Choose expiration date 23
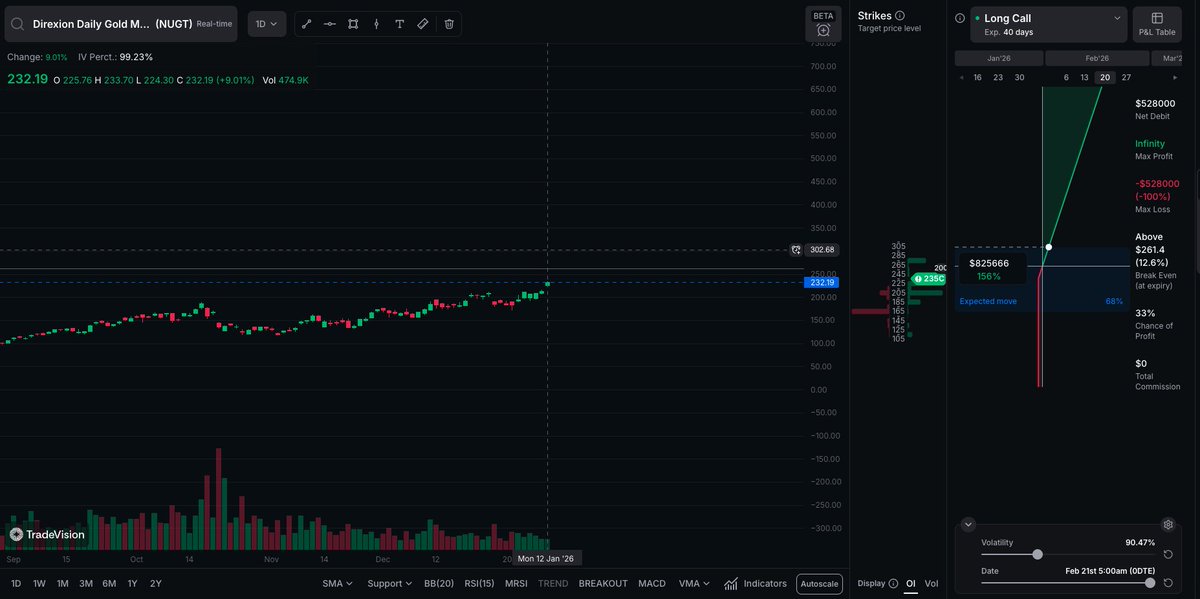The image size is (1200, 599). (x=998, y=77)
